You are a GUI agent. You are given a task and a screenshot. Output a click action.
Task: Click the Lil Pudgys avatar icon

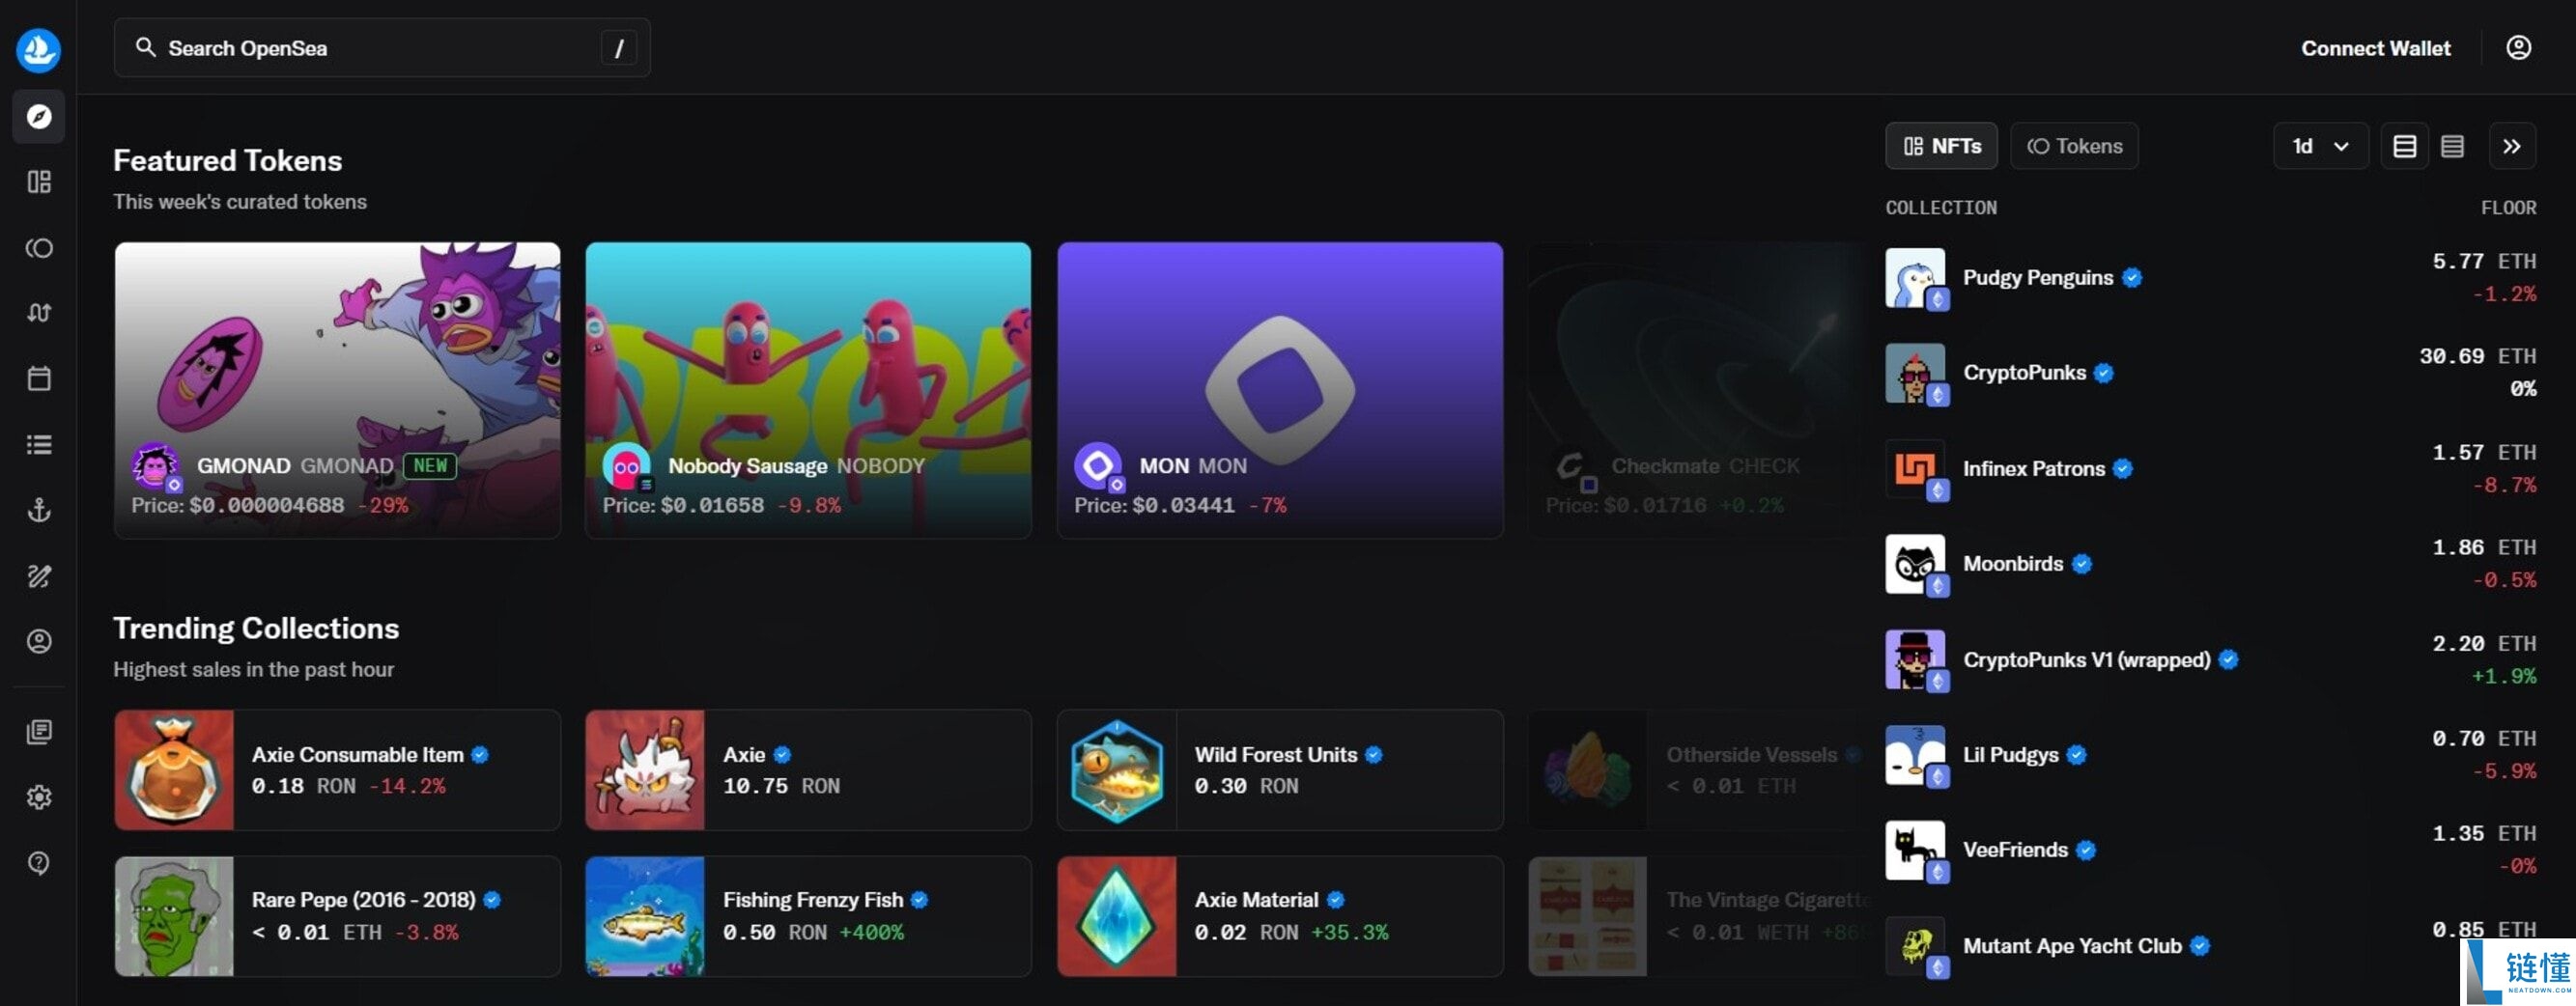click(1915, 755)
